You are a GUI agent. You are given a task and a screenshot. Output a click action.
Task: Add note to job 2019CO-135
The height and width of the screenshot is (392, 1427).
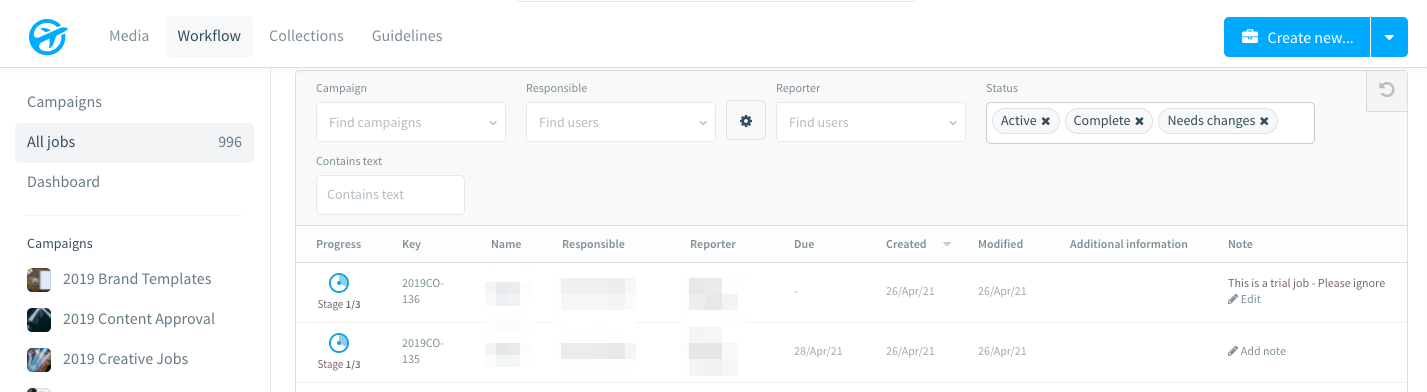point(1257,351)
